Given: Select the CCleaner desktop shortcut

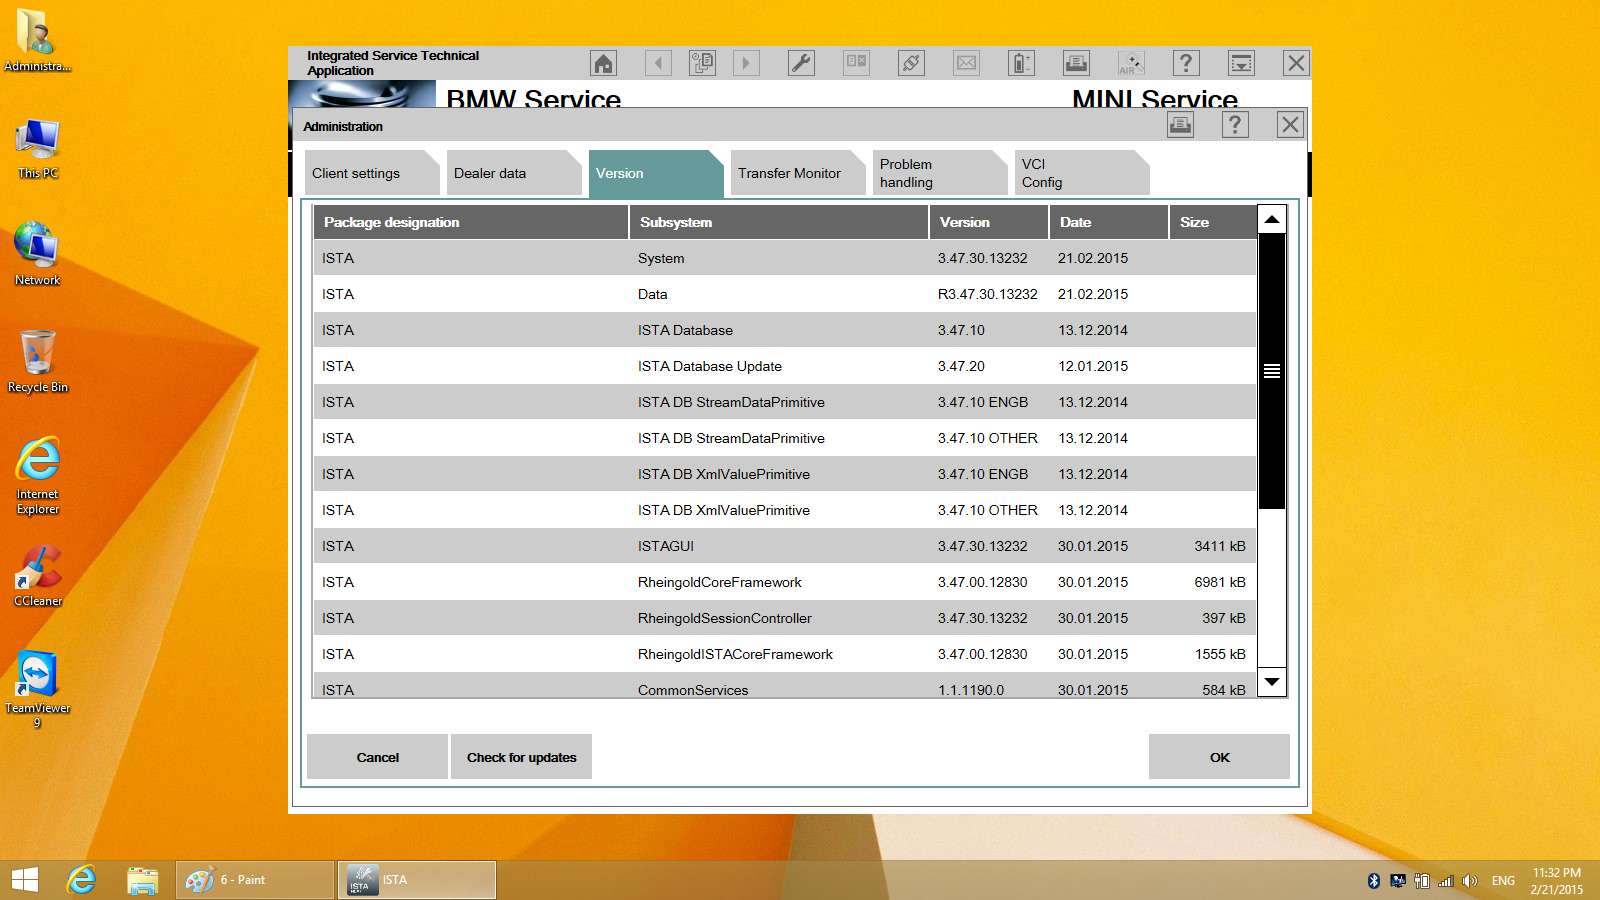Looking at the screenshot, I should click(x=38, y=576).
